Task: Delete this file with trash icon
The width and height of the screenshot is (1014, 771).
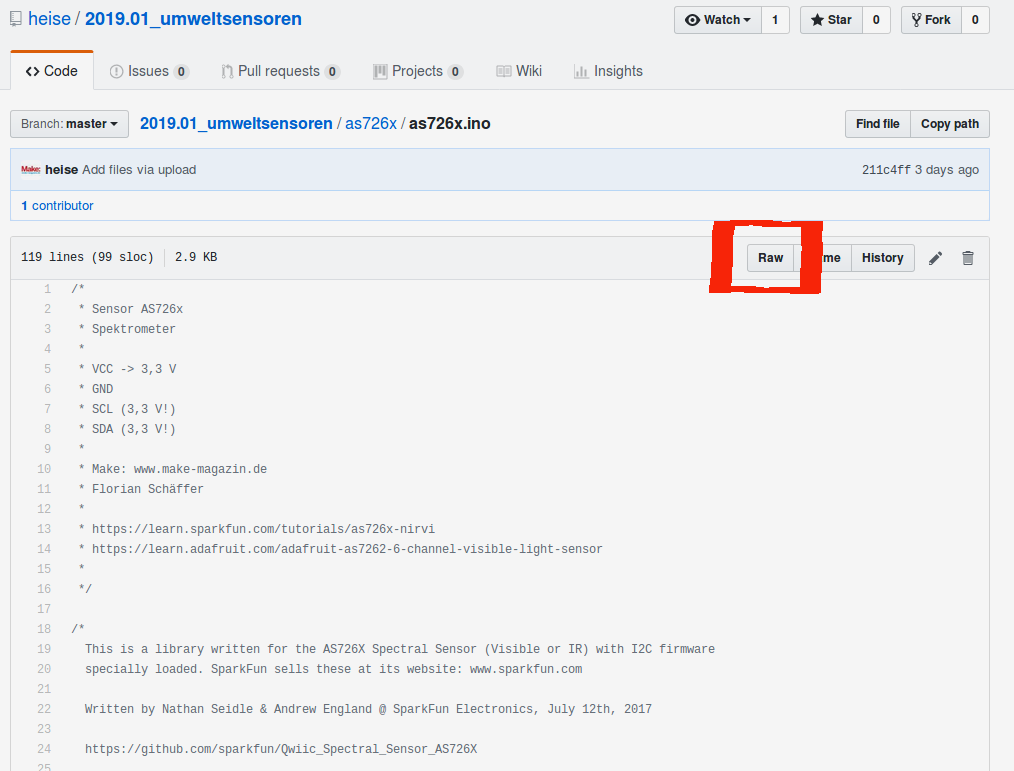Action: click(967, 258)
